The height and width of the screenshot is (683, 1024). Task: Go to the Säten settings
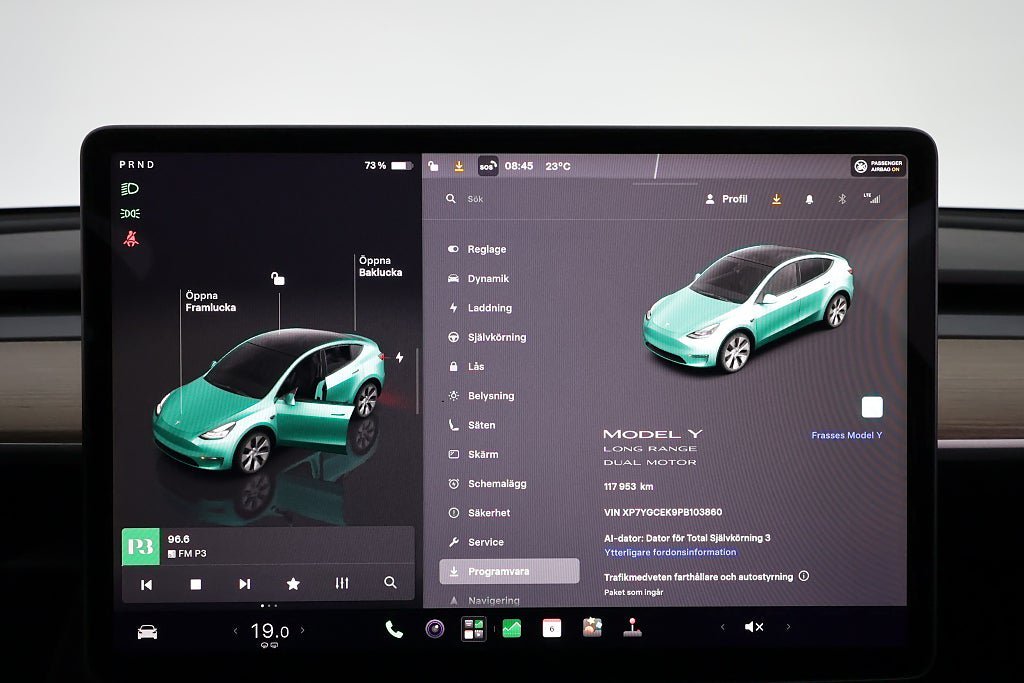point(472,425)
